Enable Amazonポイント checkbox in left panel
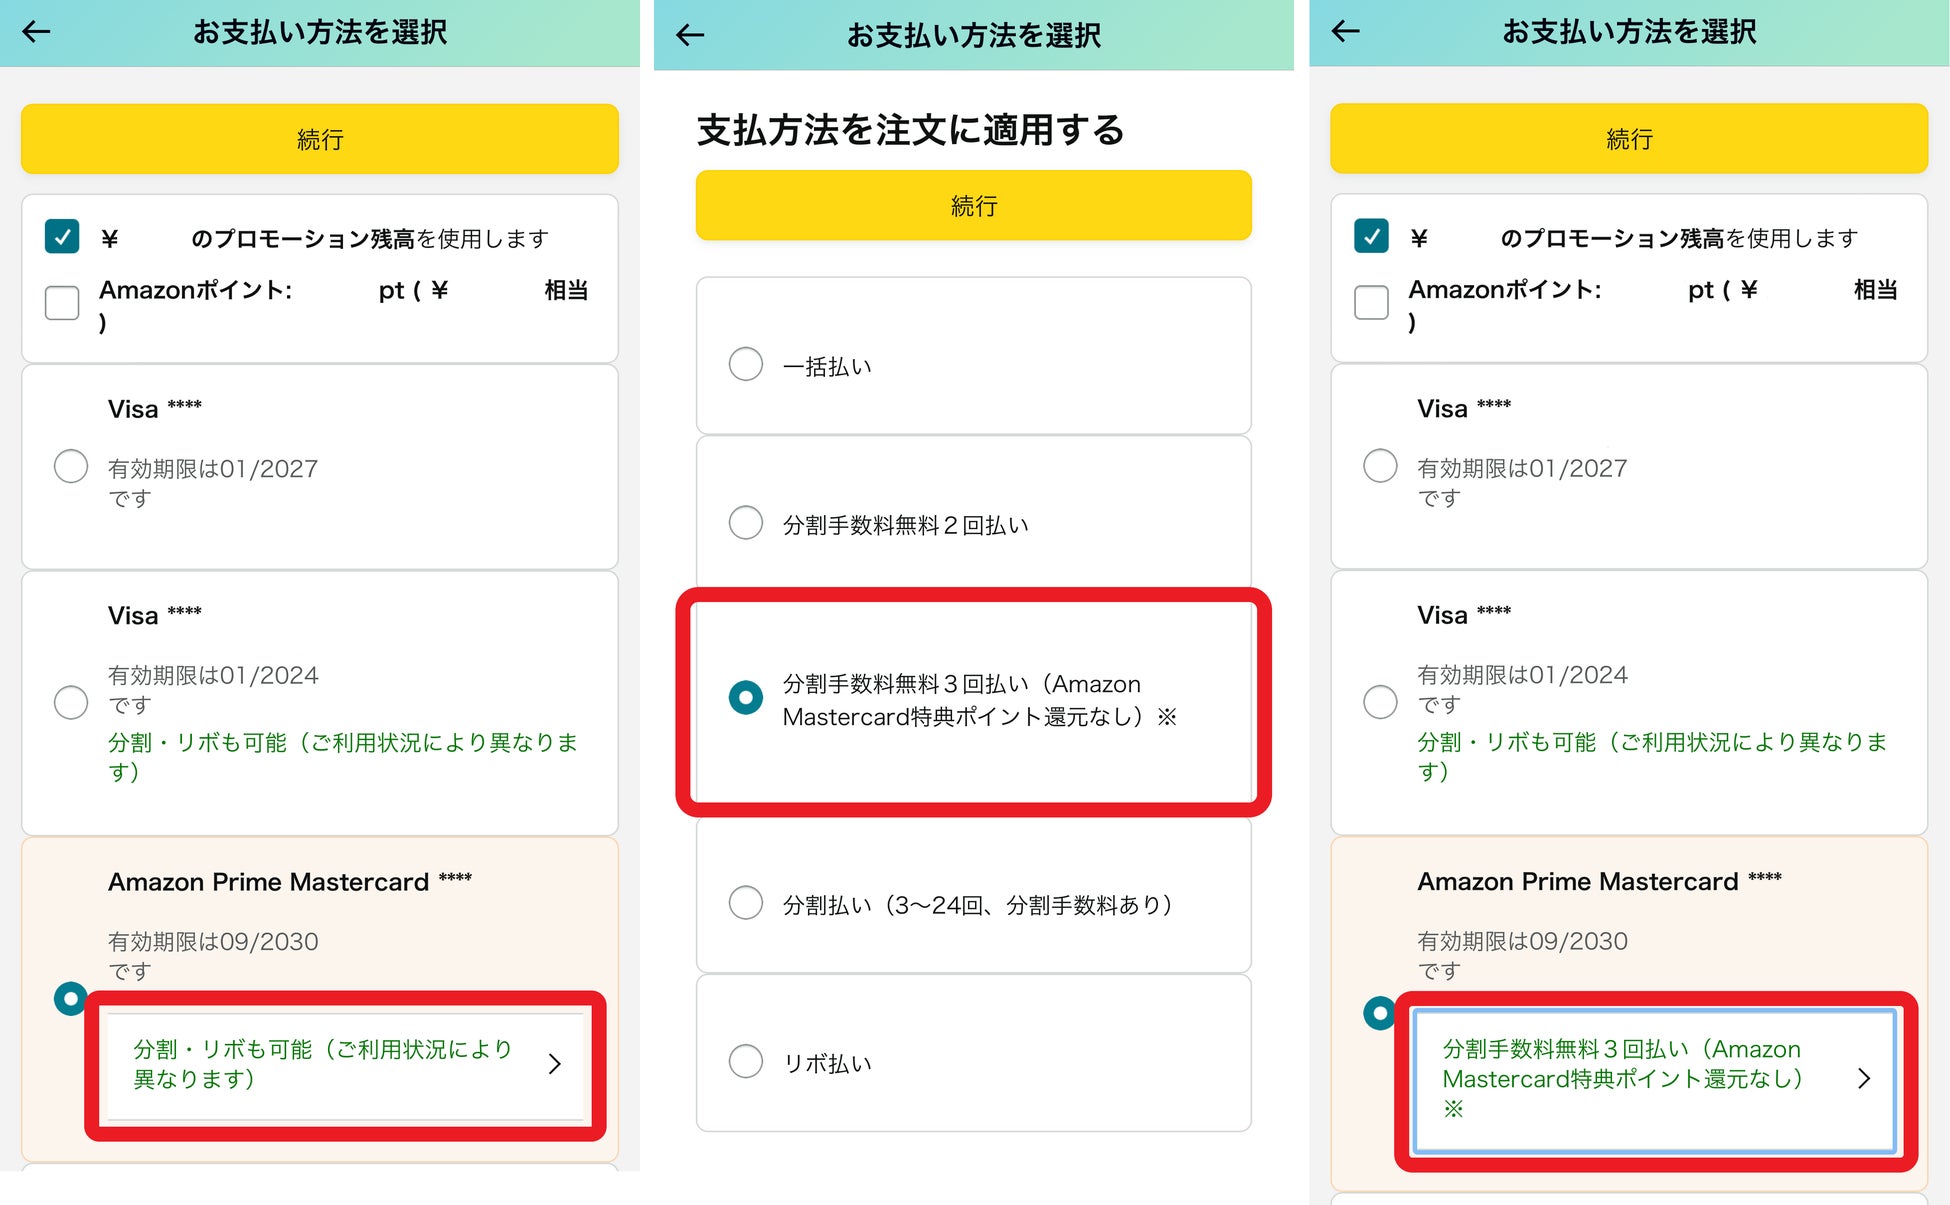This screenshot has width=1950, height=1205. pyautogui.click(x=62, y=302)
